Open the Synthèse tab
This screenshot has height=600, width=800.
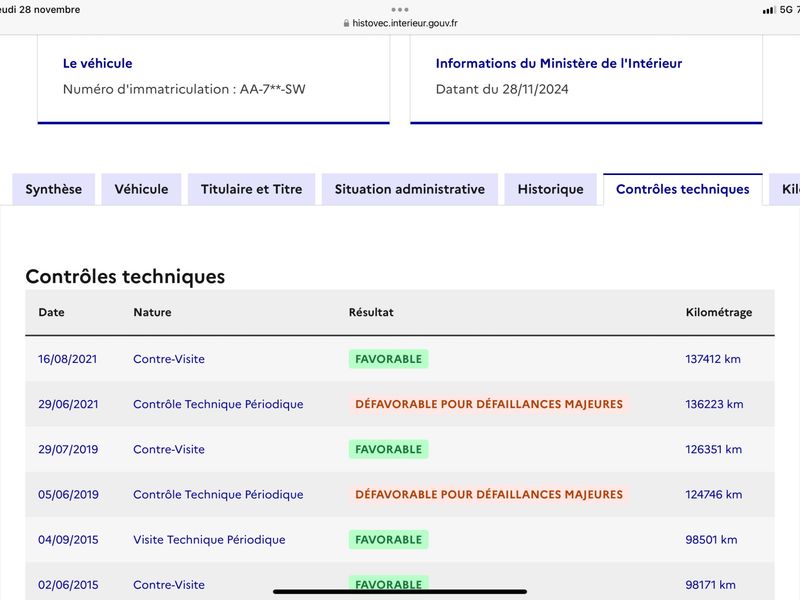pyautogui.click(x=54, y=189)
